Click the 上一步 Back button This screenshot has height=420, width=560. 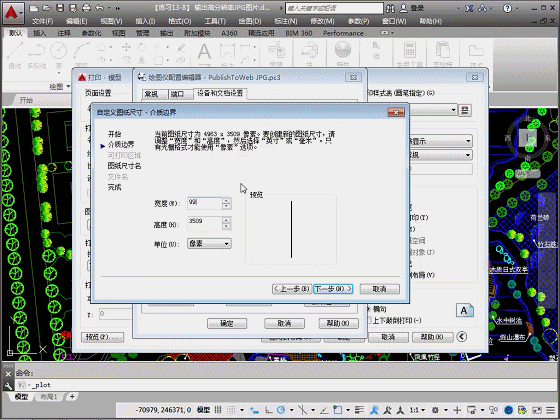(x=292, y=289)
